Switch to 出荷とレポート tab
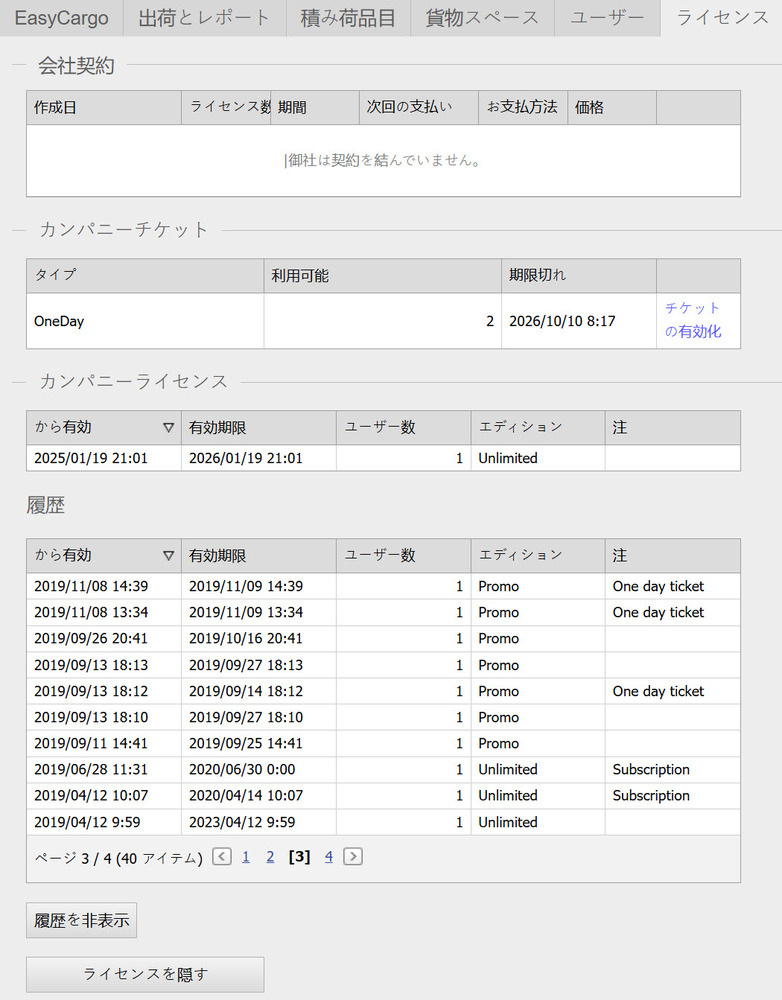Image resolution: width=782 pixels, height=1000 pixels. (204, 18)
